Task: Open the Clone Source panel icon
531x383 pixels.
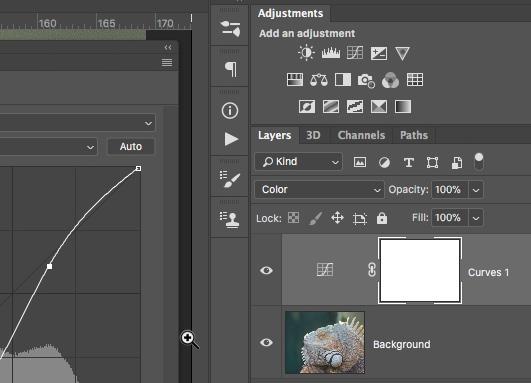Action: click(230, 220)
